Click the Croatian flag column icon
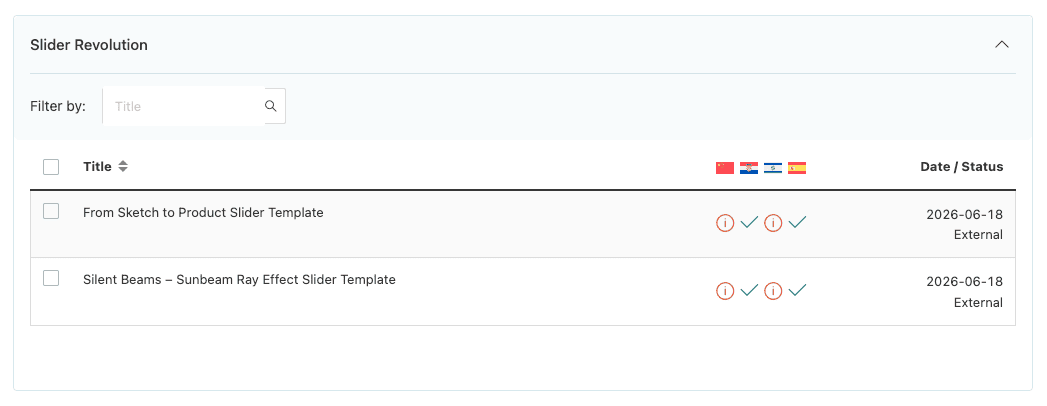The height and width of the screenshot is (406, 1047). click(749, 168)
